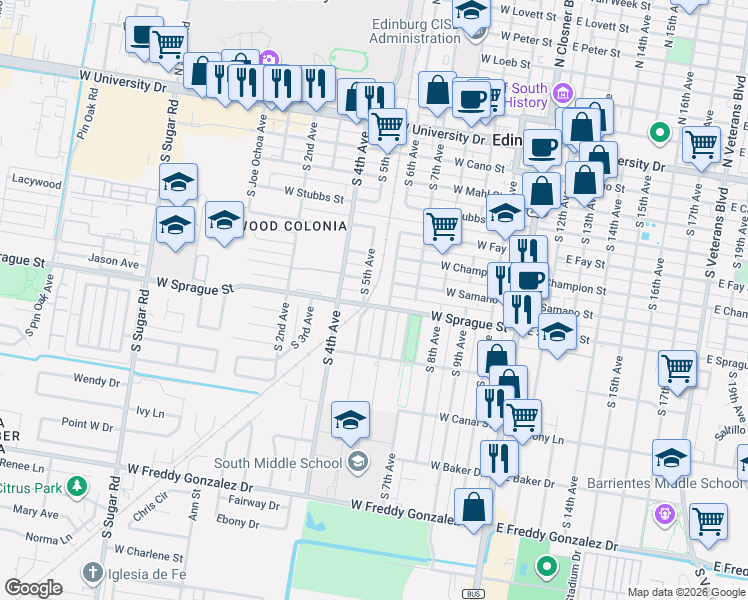Open the shopping bag marker on W Freddy Gonzalez Dr
The width and height of the screenshot is (748, 600).
473,508
